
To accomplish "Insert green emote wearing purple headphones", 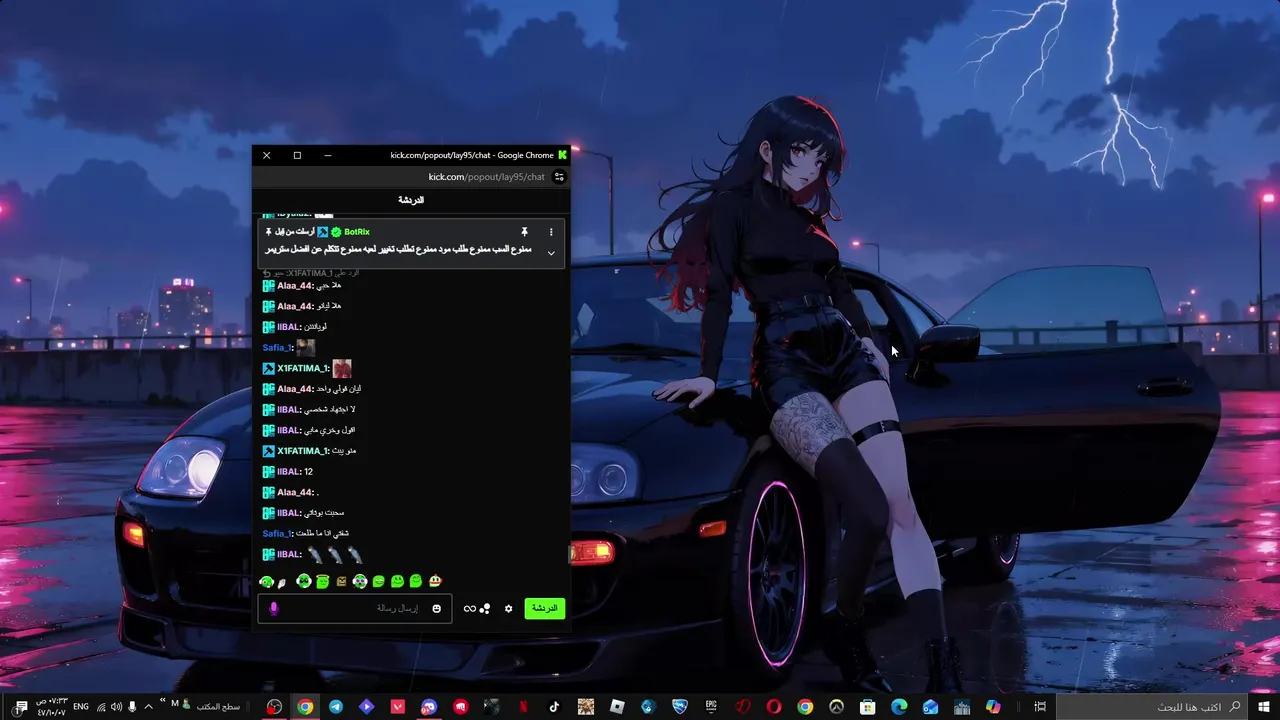I will [x=360, y=581].
